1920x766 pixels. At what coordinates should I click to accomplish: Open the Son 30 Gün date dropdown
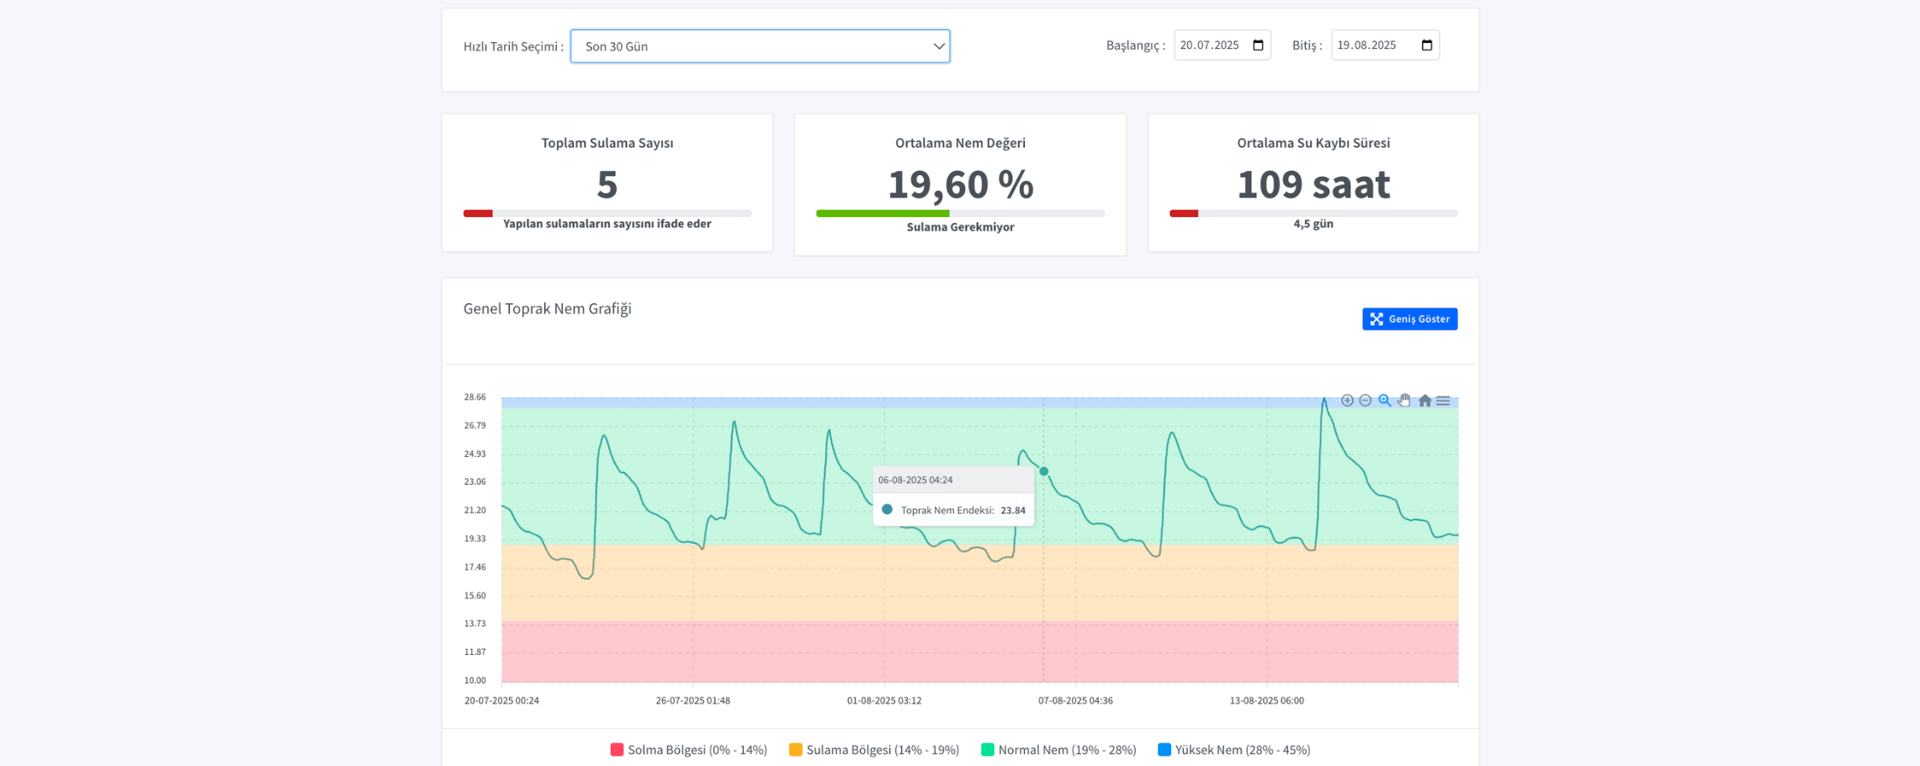click(x=760, y=46)
